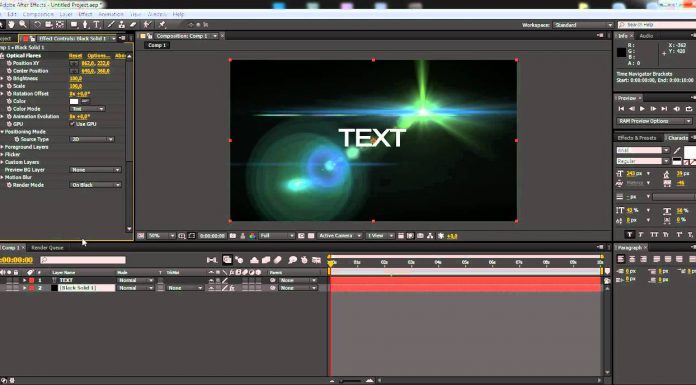Switch to the Audio tab
Viewport: 696px width, 385px height.
(646, 36)
